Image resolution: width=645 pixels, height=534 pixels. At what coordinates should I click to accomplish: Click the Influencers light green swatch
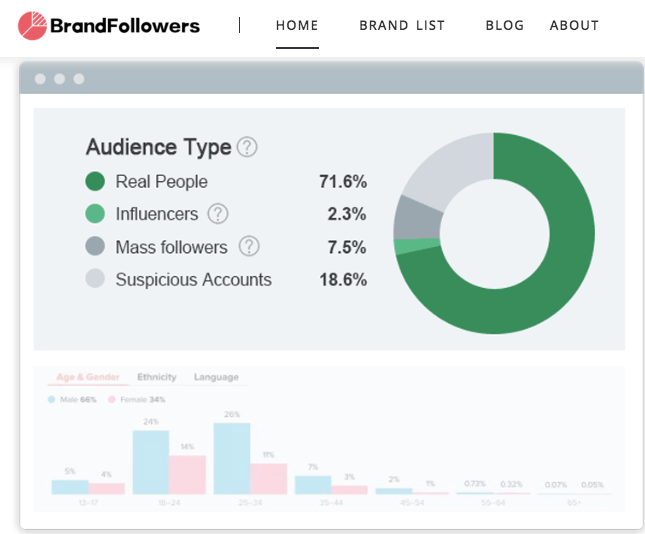pyautogui.click(x=95, y=214)
